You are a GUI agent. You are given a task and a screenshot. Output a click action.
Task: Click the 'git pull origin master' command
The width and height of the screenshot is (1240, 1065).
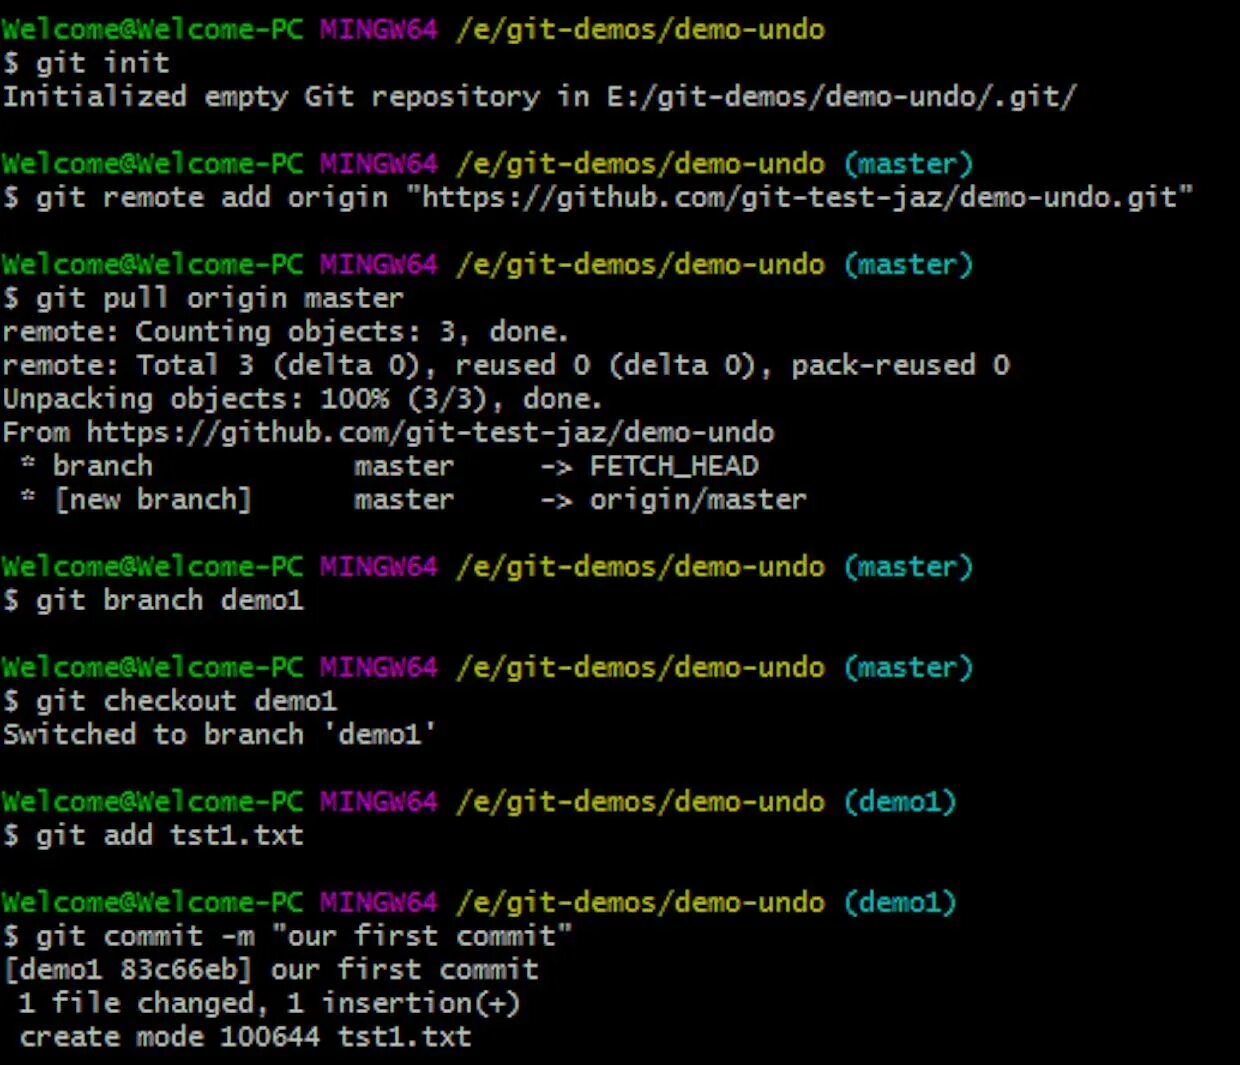(203, 298)
